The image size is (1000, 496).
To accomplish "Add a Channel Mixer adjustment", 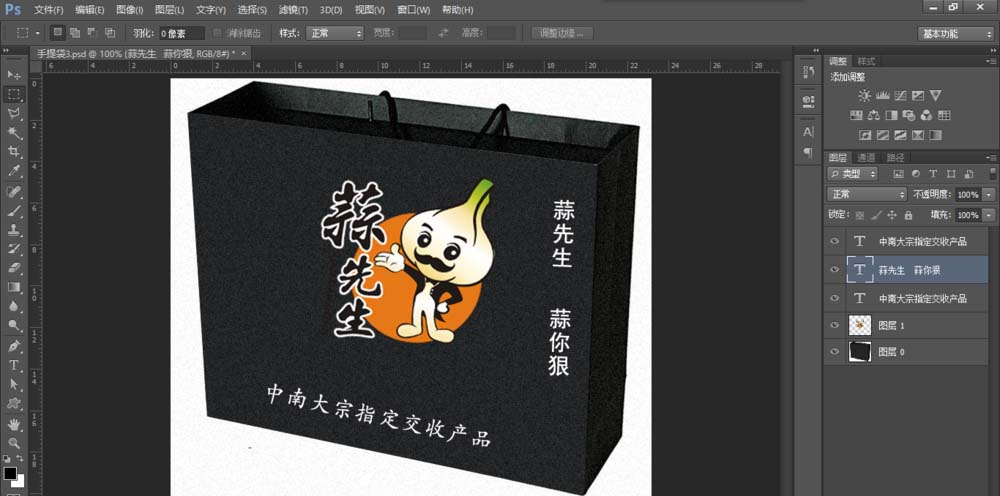I will pyautogui.click(x=927, y=115).
